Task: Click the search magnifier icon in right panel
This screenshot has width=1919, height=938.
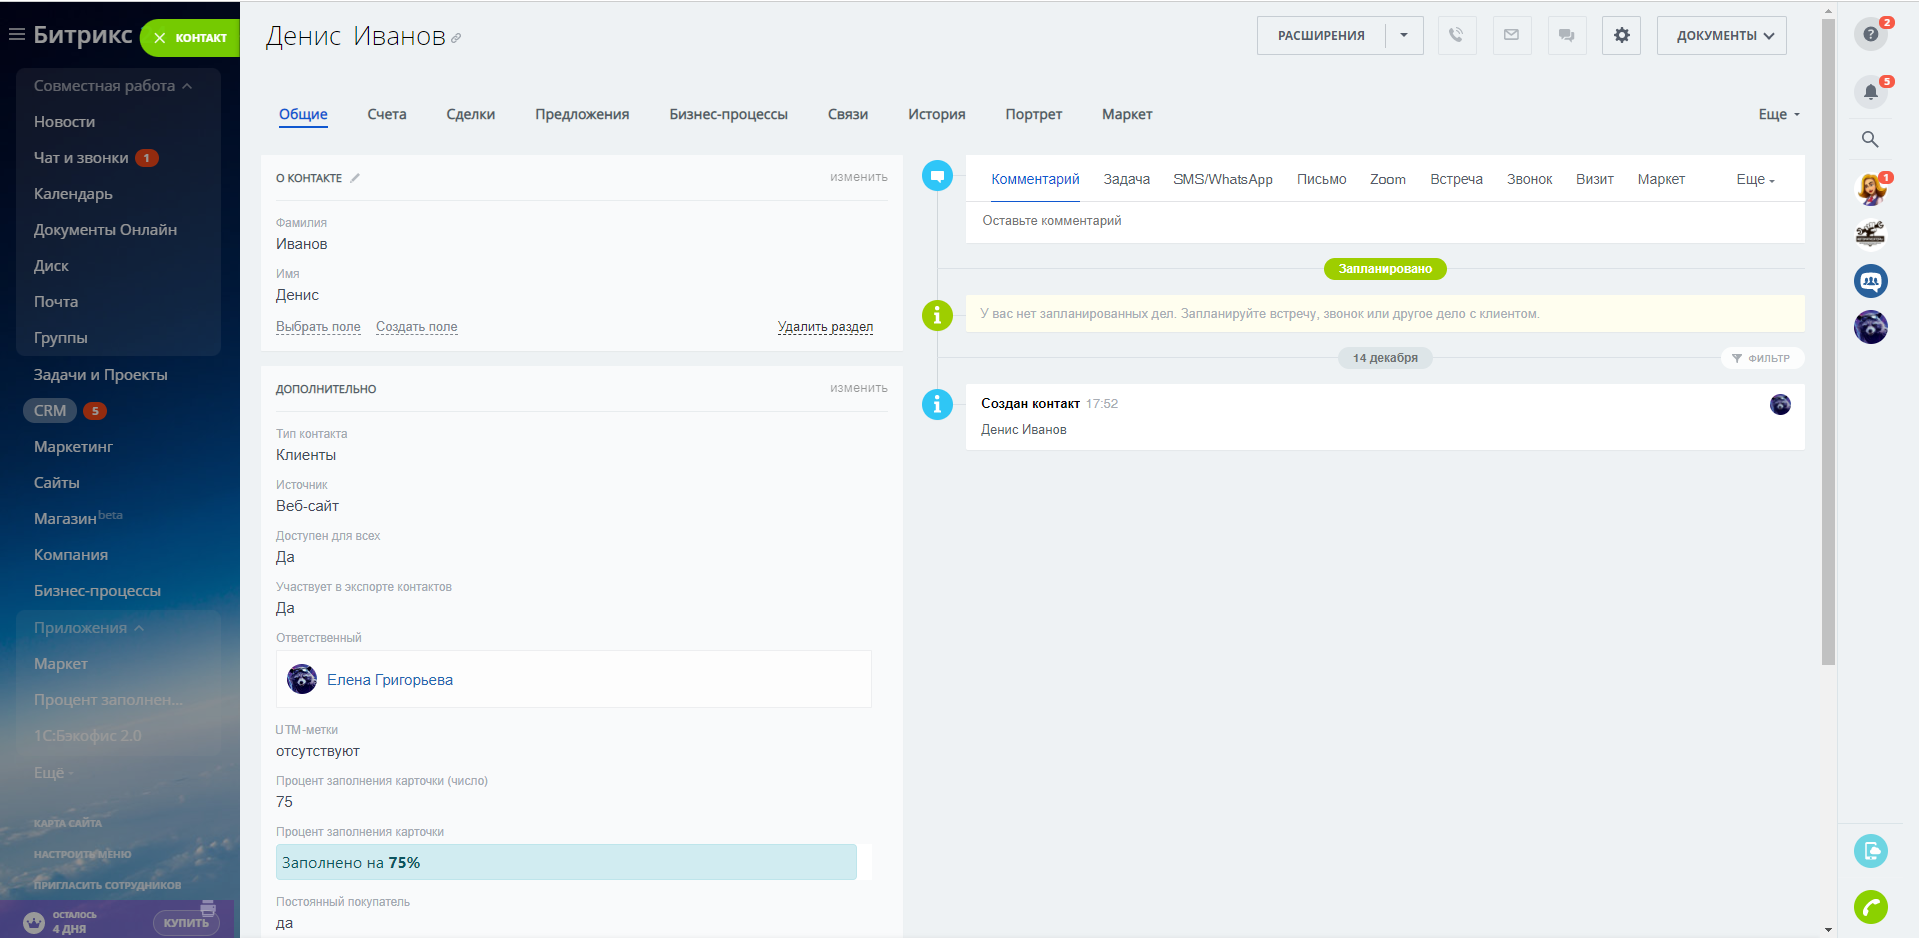Action: point(1870,140)
